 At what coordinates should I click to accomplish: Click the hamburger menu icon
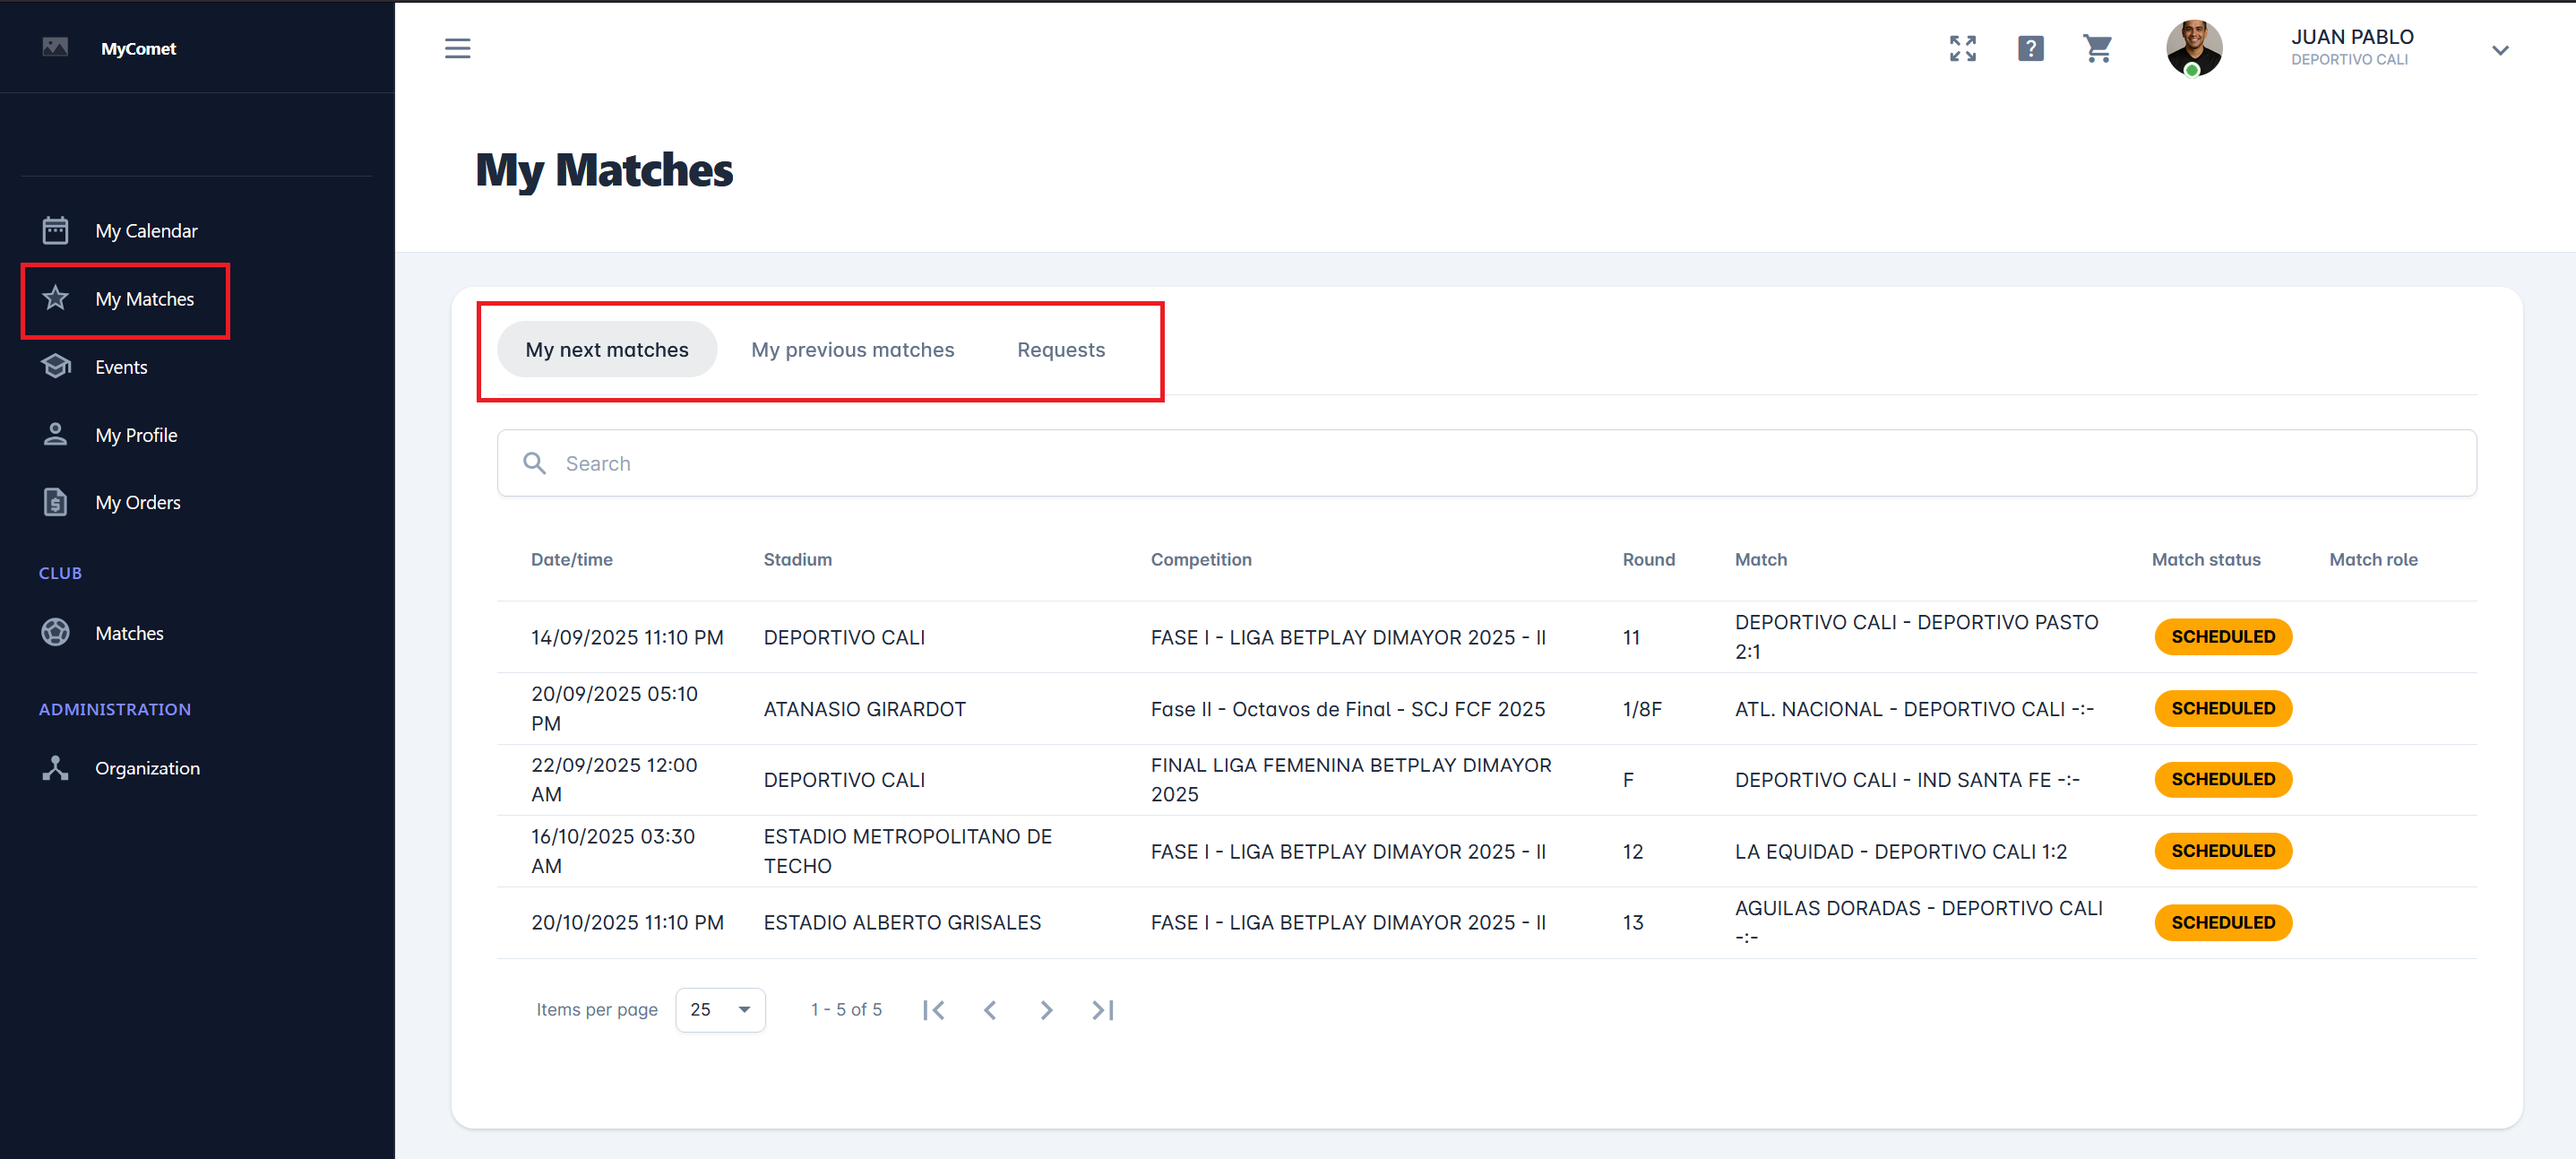point(457,48)
